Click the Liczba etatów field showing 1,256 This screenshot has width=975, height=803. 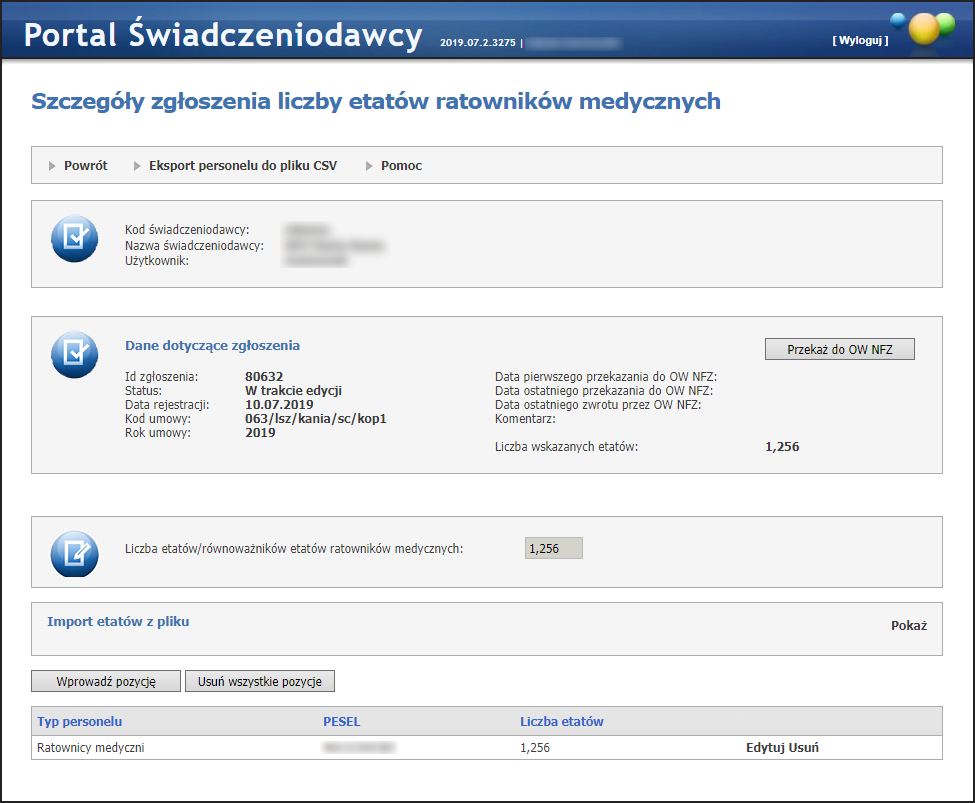click(x=553, y=548)
